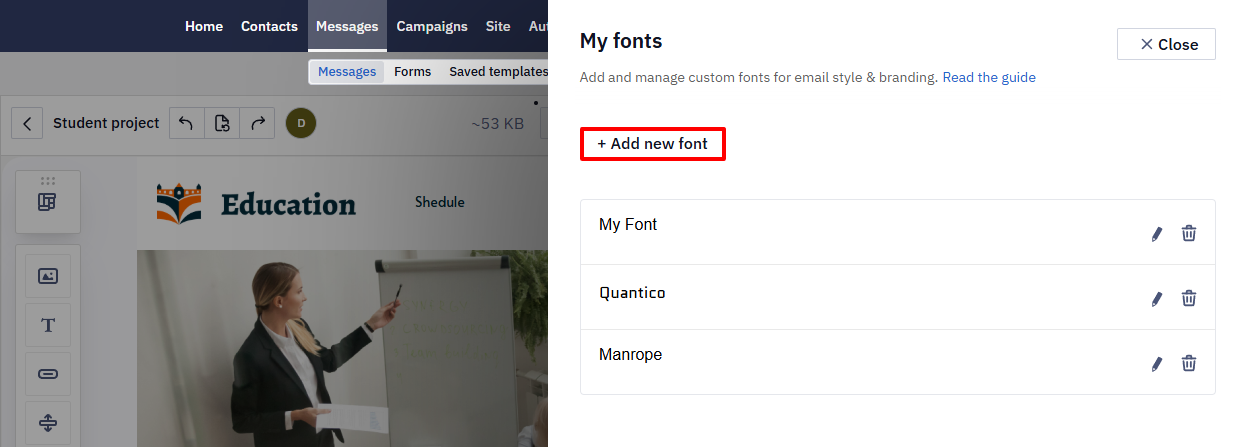Screen dimensions: 1235x447
Task: Select the teacher photo in the email
Action: click(x=342, y=348)
